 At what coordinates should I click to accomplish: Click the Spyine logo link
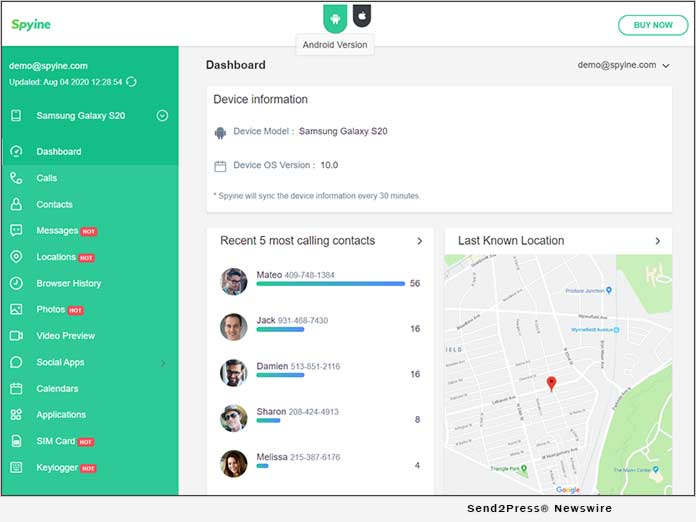[31, 24]
